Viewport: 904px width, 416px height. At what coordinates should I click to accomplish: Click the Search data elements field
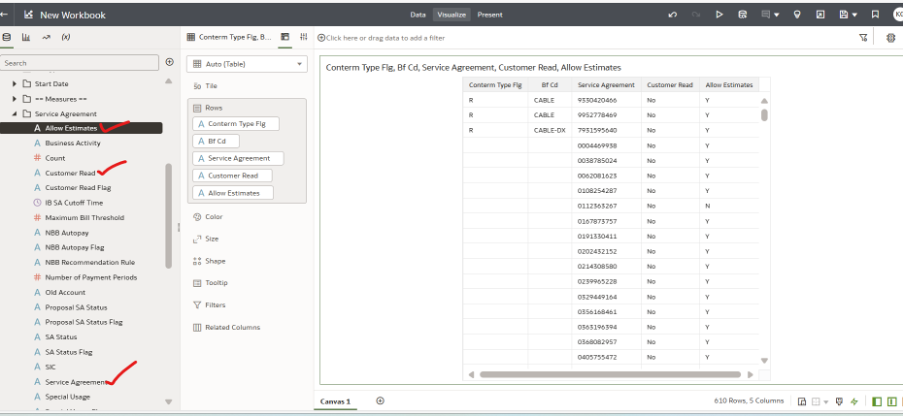[80, 62]
